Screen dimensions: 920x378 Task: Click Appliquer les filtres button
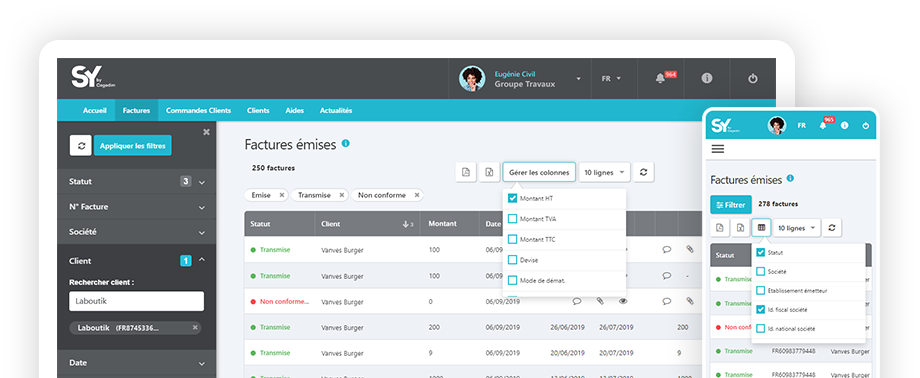pyautogui.click(x=133, y=146)
